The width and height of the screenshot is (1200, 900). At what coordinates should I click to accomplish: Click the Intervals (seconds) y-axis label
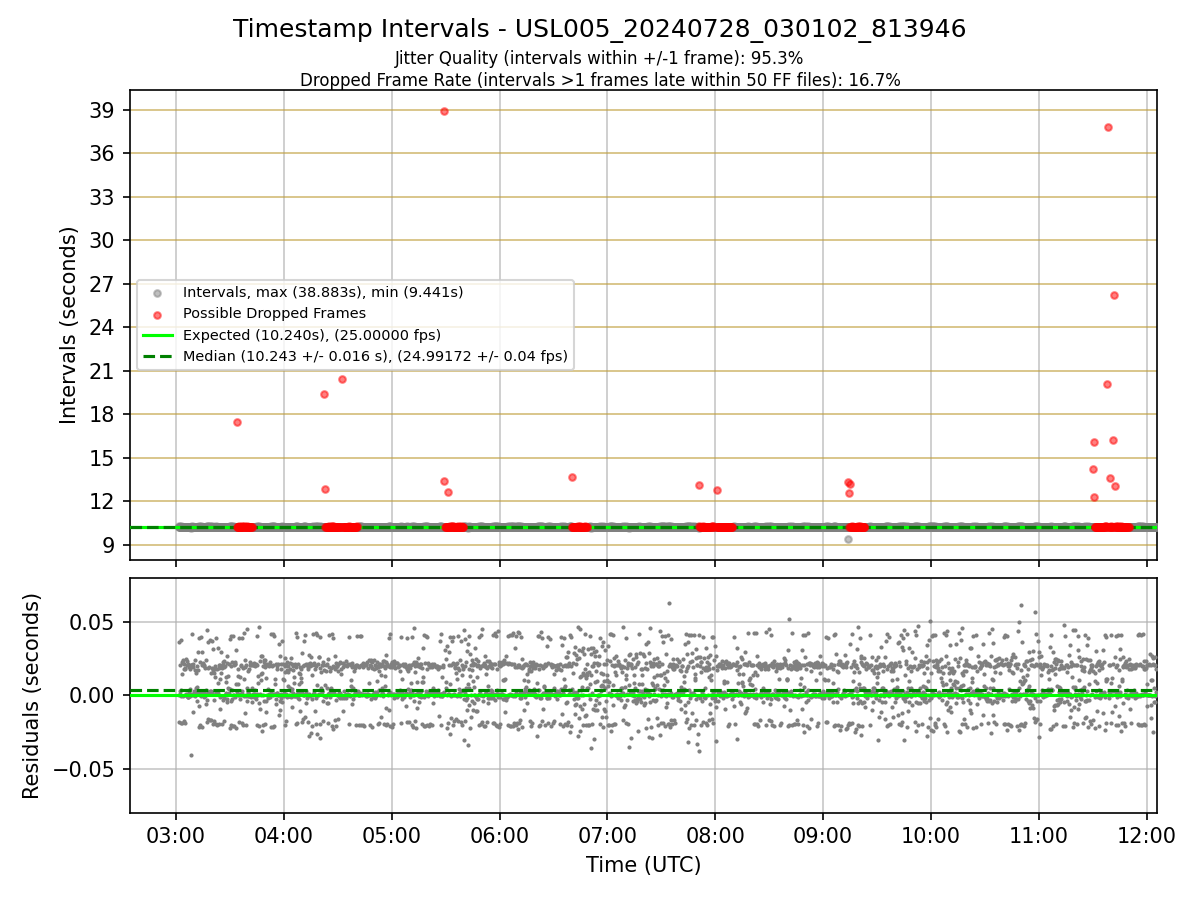(69, 325)
